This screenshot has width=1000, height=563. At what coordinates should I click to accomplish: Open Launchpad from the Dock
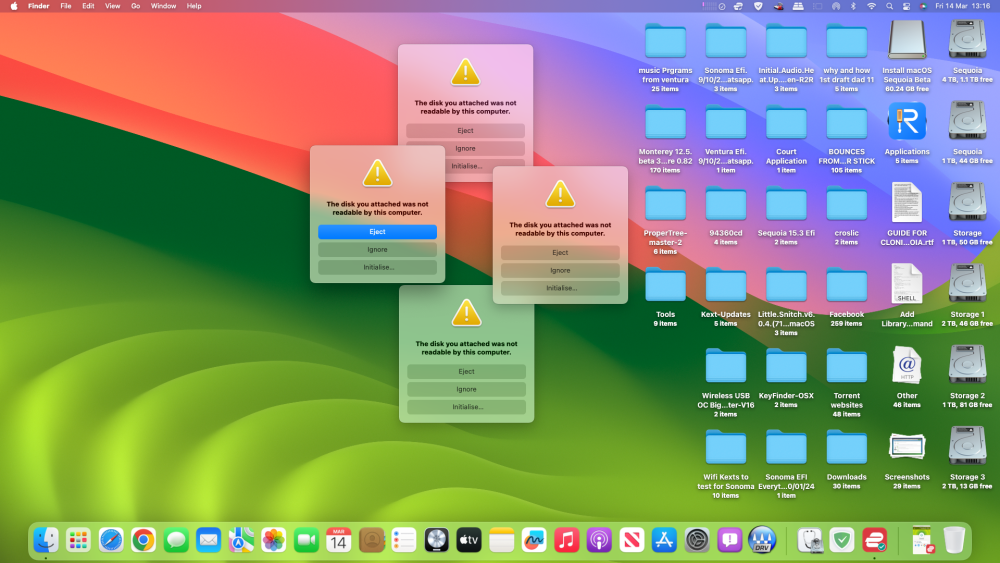(x=78, y=540)
